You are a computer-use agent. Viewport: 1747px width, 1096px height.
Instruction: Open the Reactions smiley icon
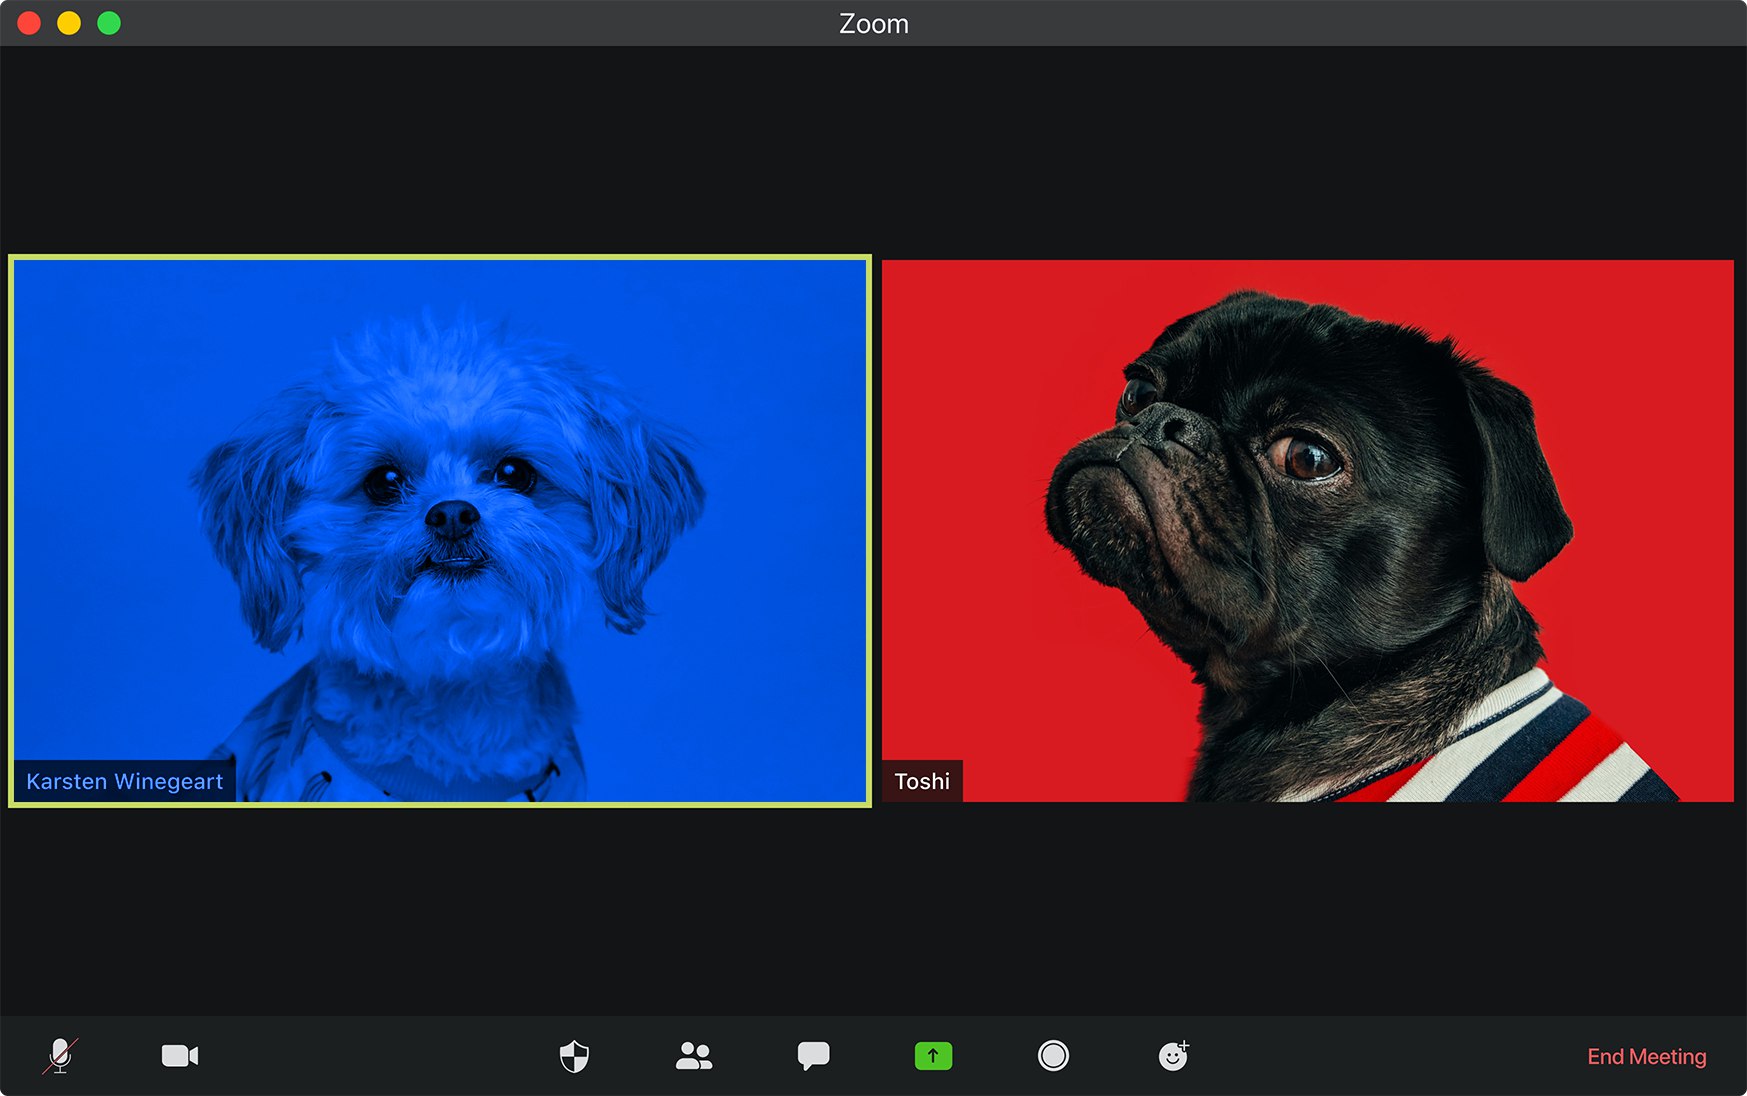[x=1173, y=1056]
